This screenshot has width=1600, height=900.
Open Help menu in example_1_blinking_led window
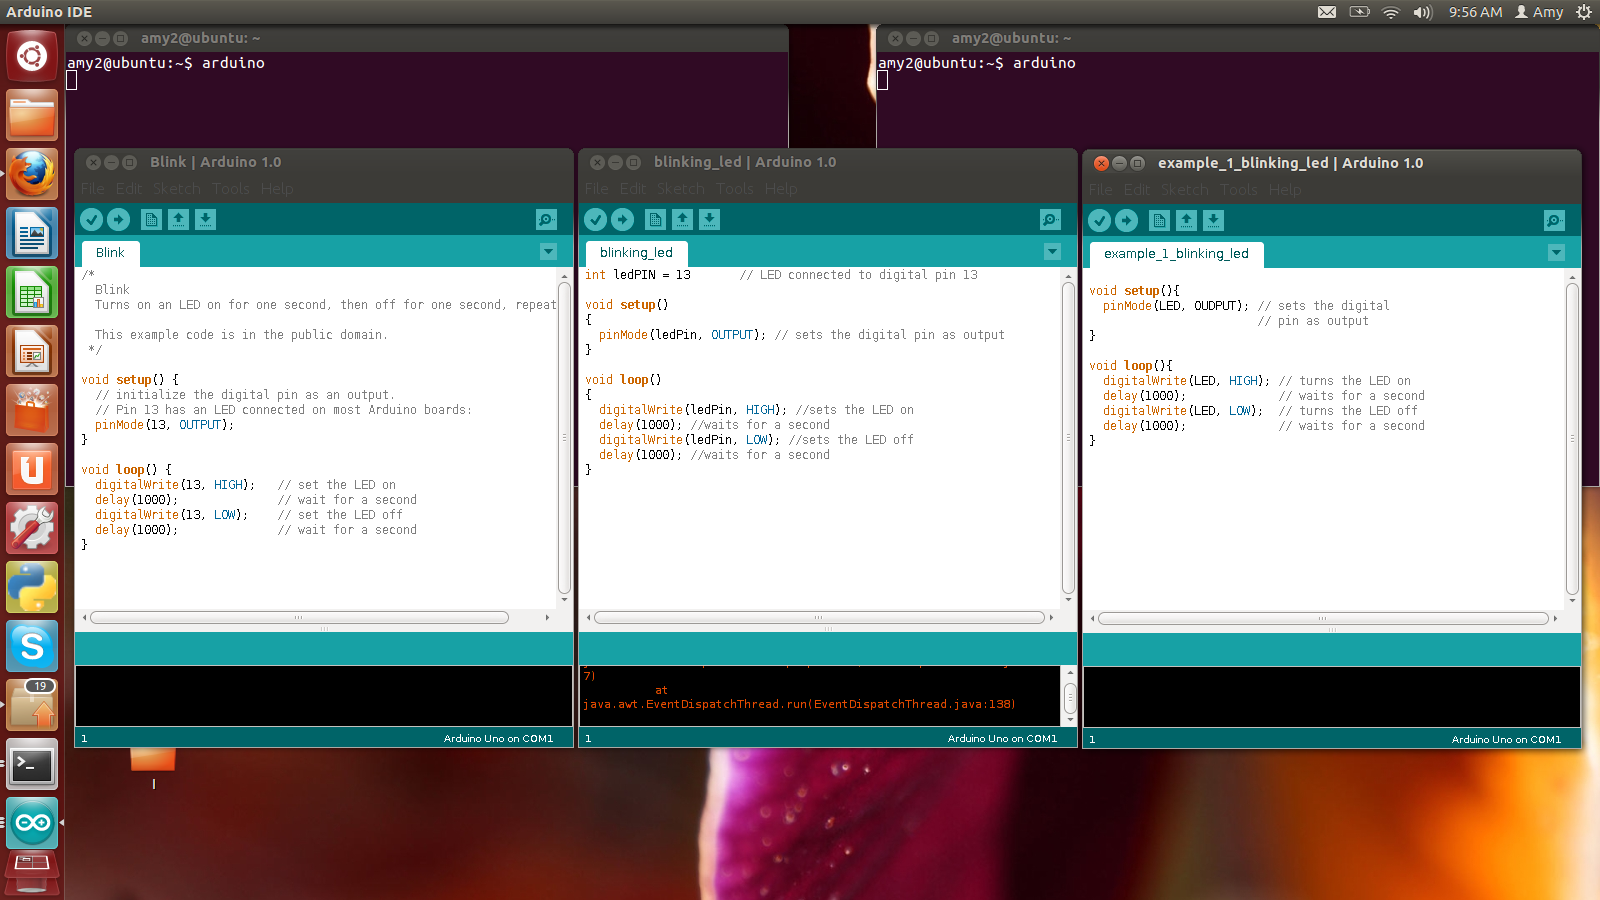1285,189
